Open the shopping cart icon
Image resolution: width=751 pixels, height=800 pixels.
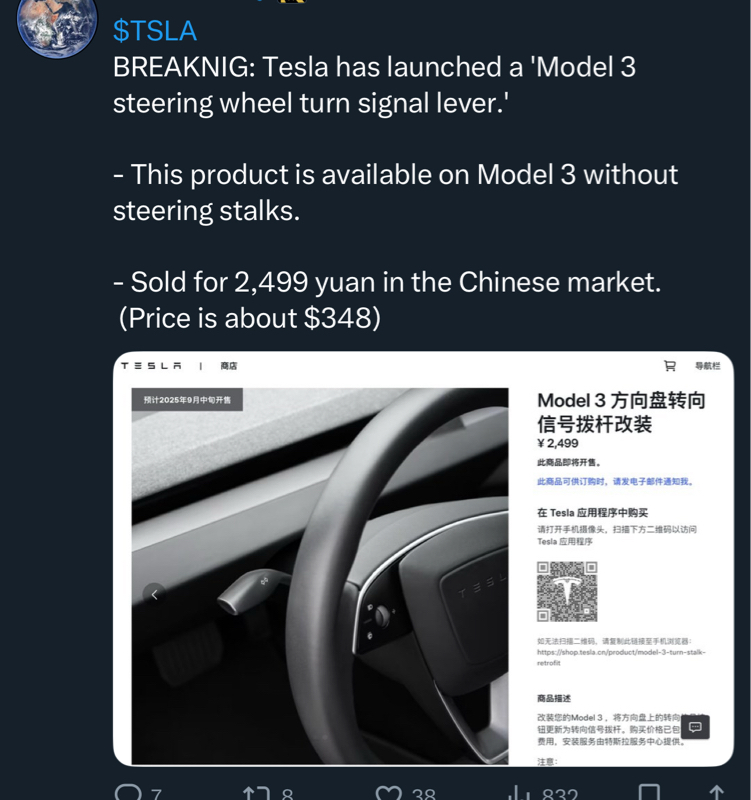point(670,366)
